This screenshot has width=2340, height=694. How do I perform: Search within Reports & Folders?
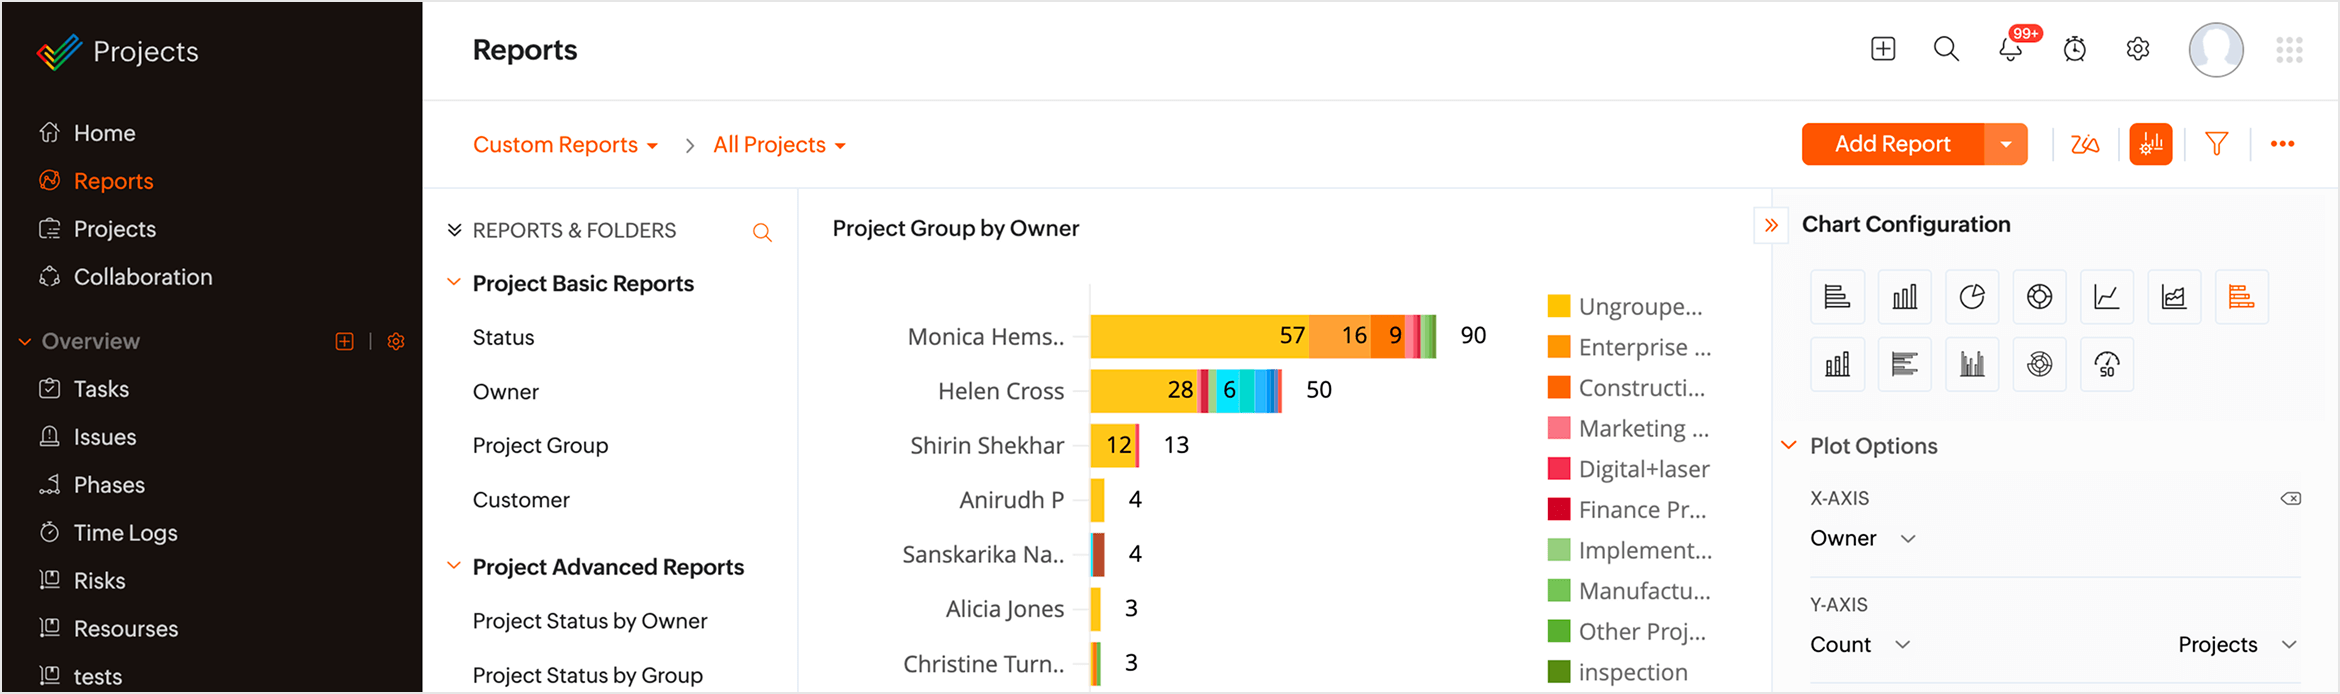pyautogui.click(x=762, y=232)
